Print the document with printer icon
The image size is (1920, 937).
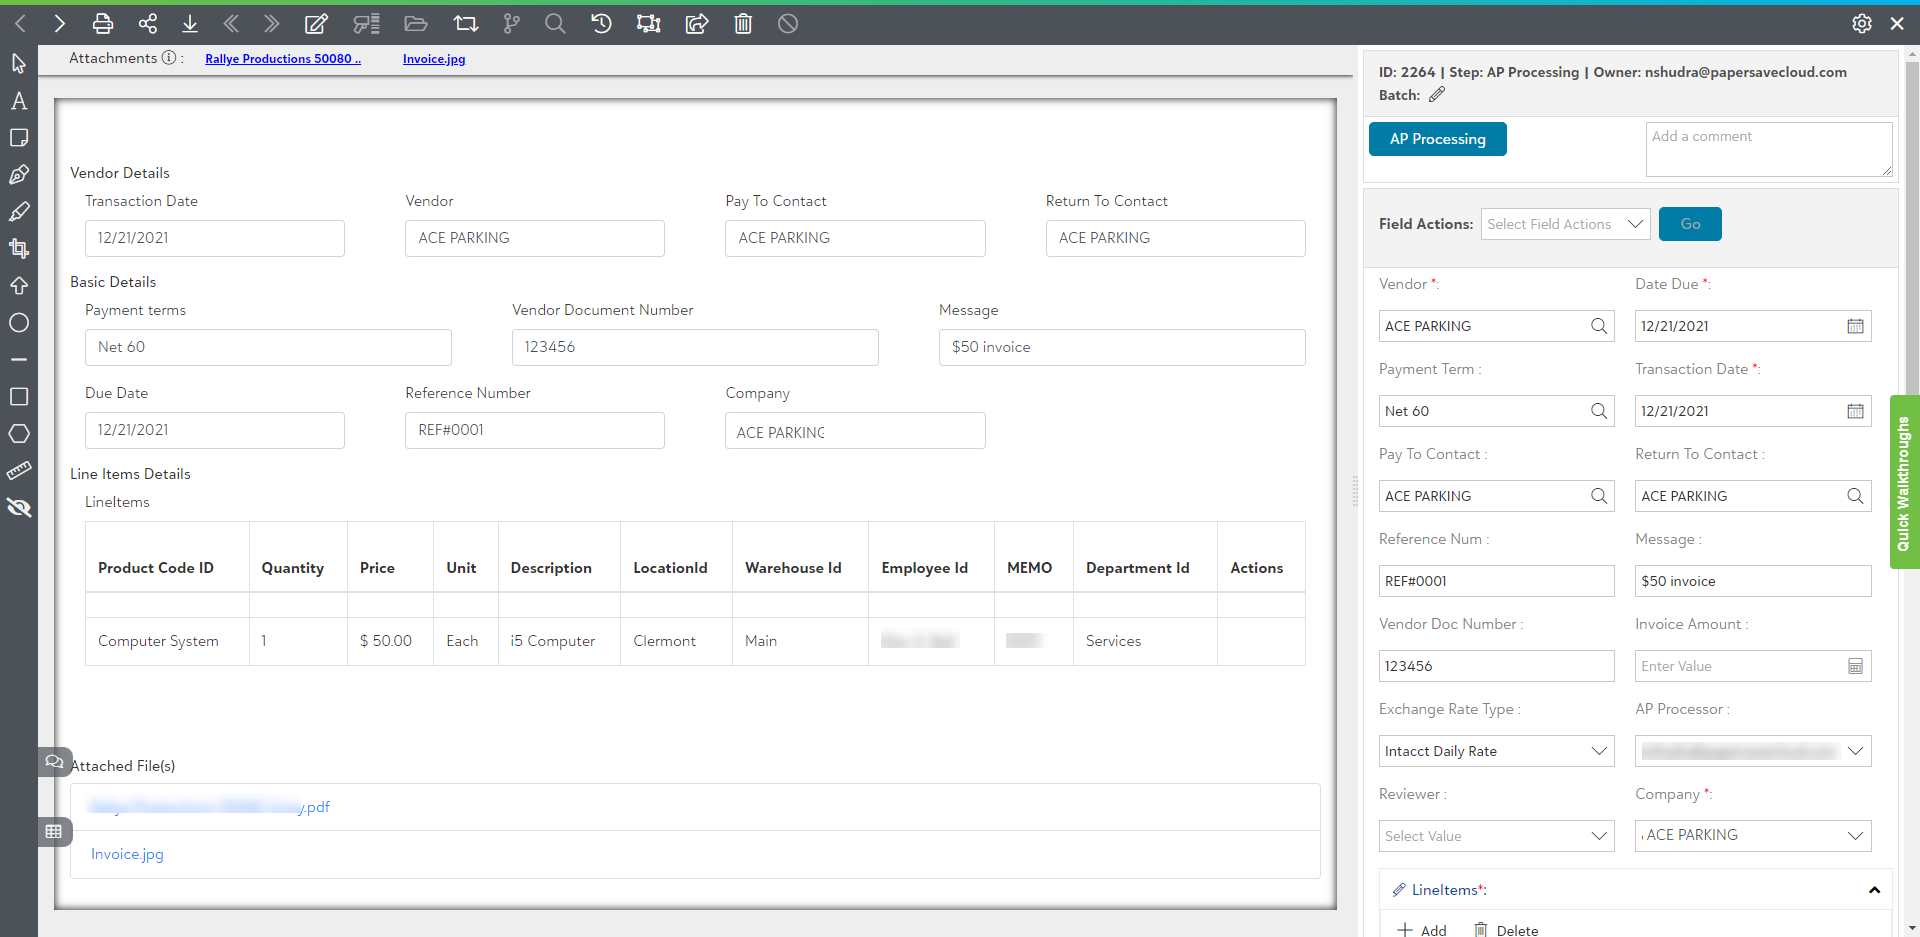click(102, 23)
